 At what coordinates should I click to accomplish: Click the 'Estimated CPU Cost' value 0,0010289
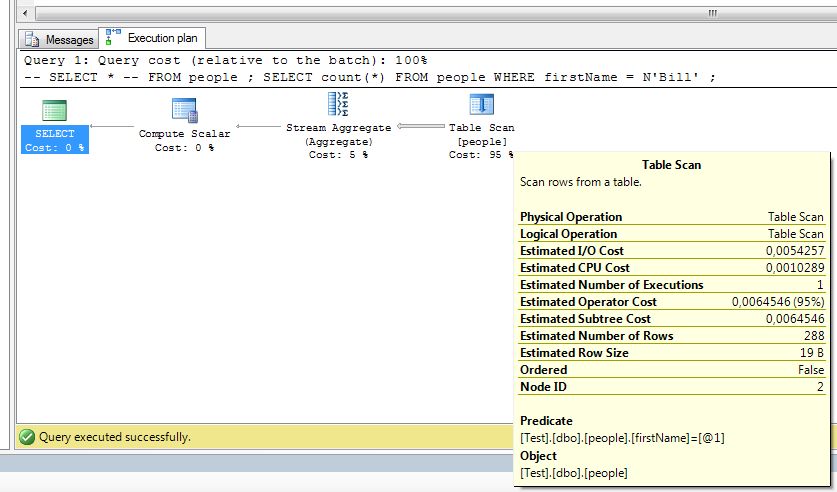795,268
